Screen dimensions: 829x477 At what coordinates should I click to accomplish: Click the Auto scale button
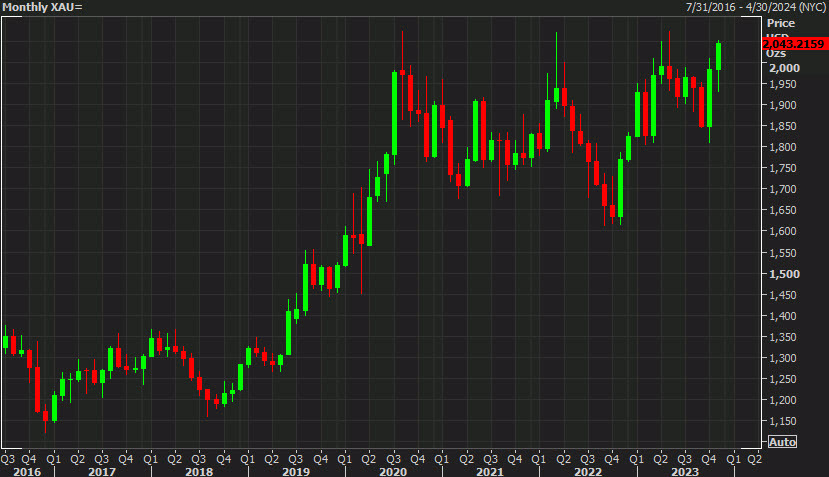pyautogui.click(x=782, y=442)
